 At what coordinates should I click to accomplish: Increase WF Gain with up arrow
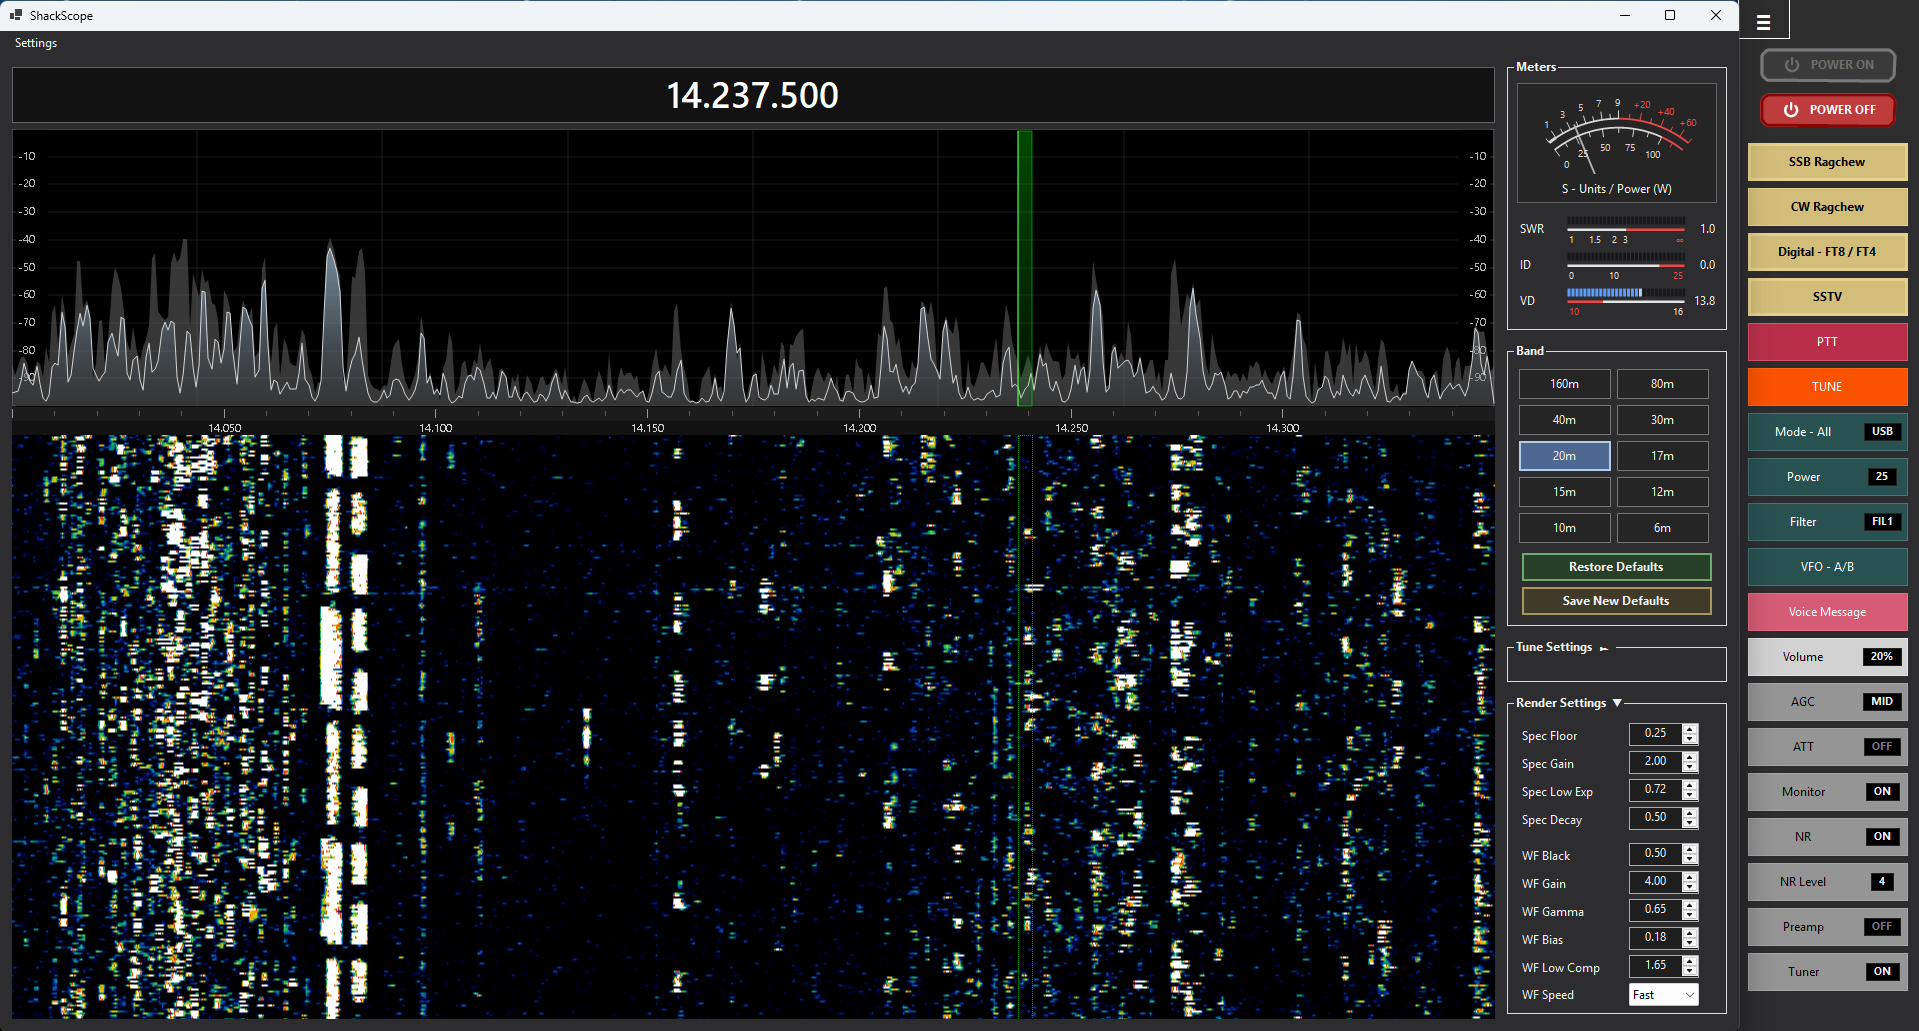pos(1690,877)
